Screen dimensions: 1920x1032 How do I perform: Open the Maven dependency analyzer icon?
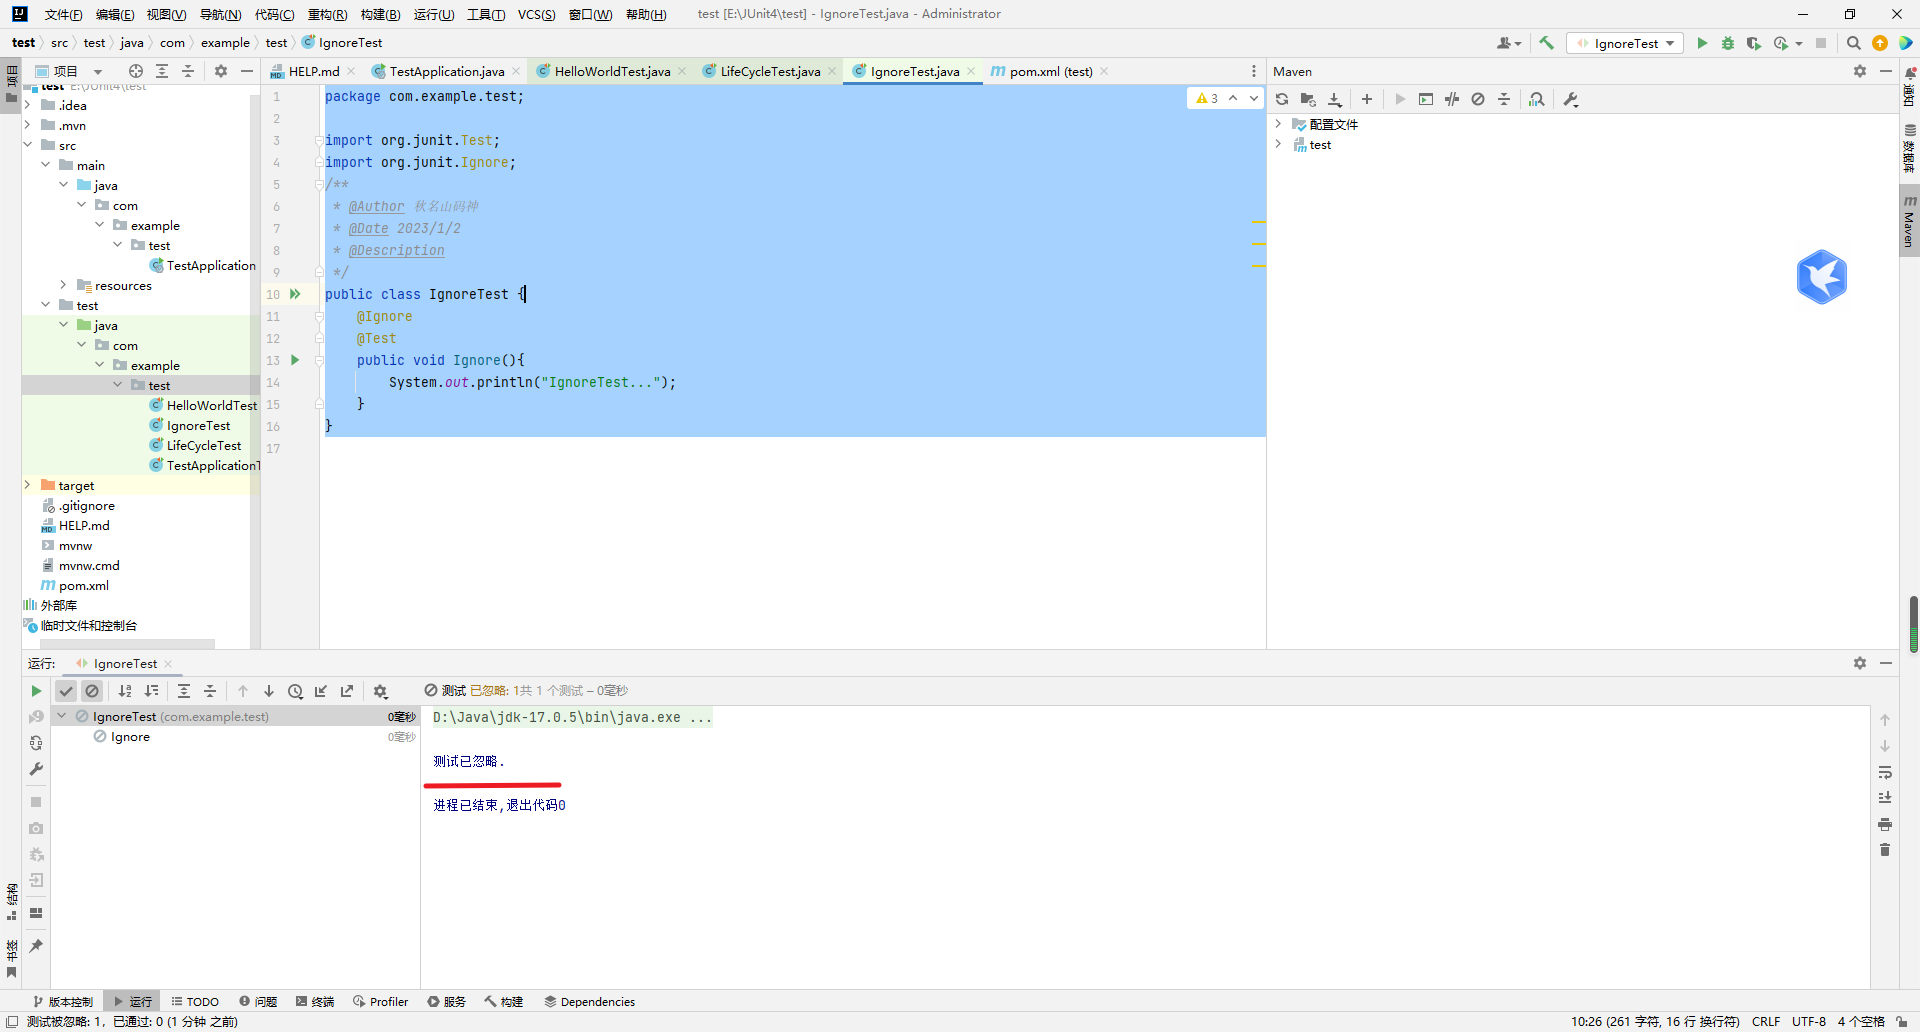(x=1537, y=99)
